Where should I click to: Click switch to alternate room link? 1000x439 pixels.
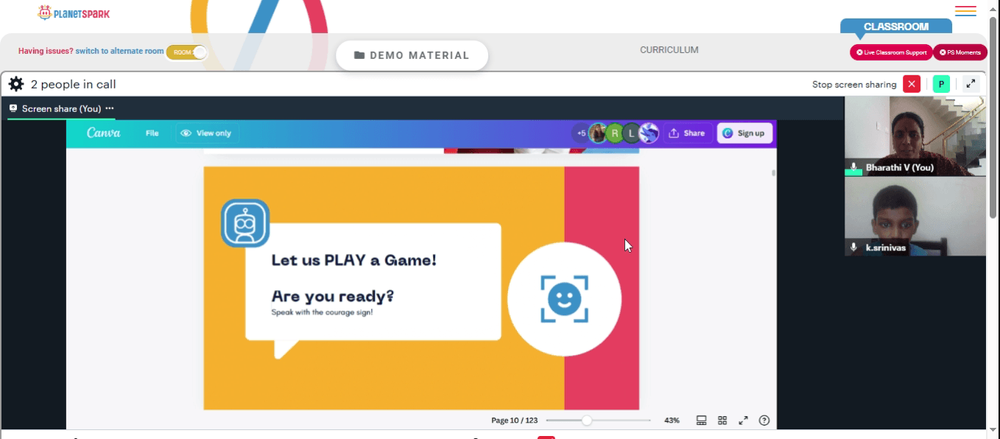click(120, 51)
